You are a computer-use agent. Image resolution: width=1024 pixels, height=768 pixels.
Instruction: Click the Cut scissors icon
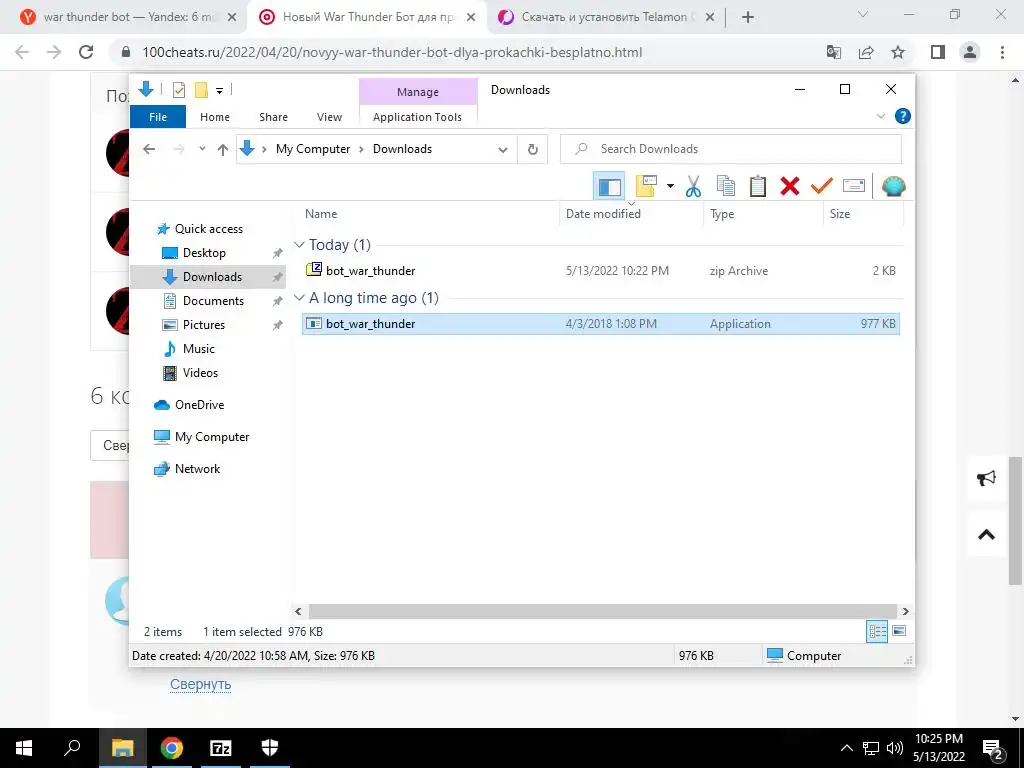click(x=693, y=187)
